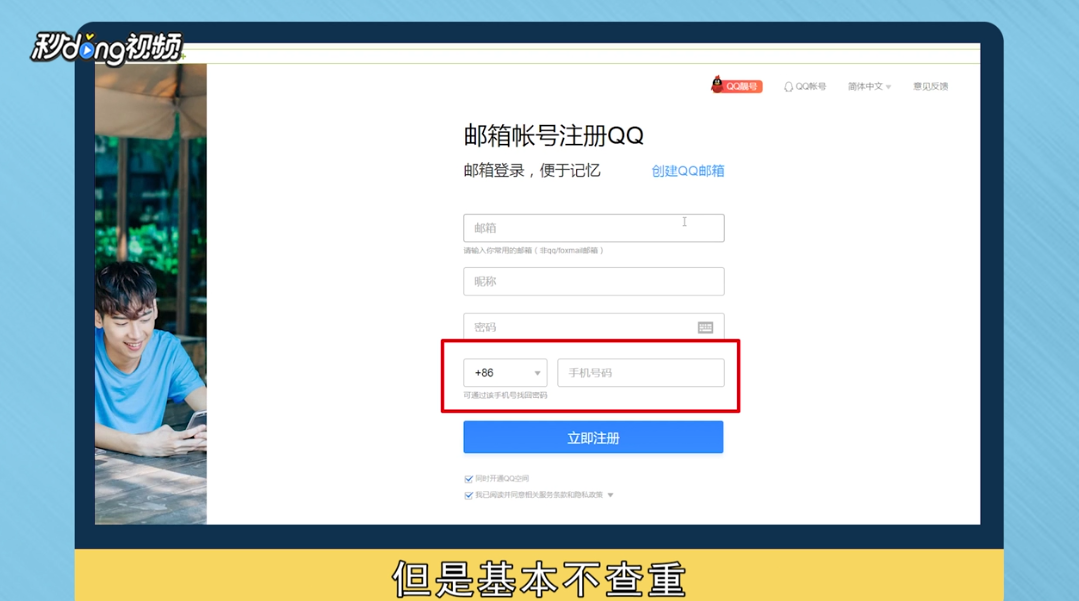Toggle the 服务条款和隐私政策 agreement checkbox
1079x601 pixels.
[469, 495]
